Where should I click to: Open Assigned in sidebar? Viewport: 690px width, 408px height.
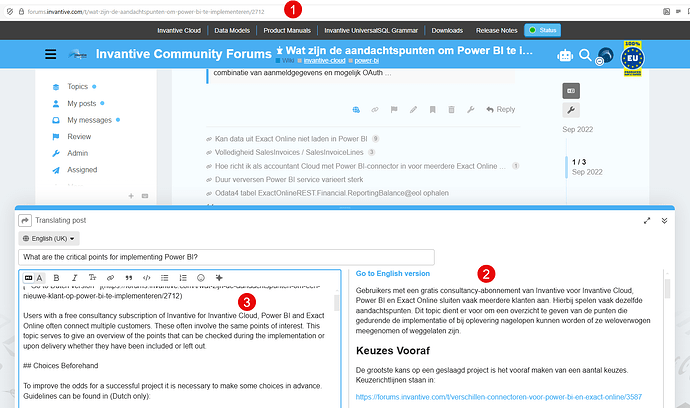(x=82, y=170)
